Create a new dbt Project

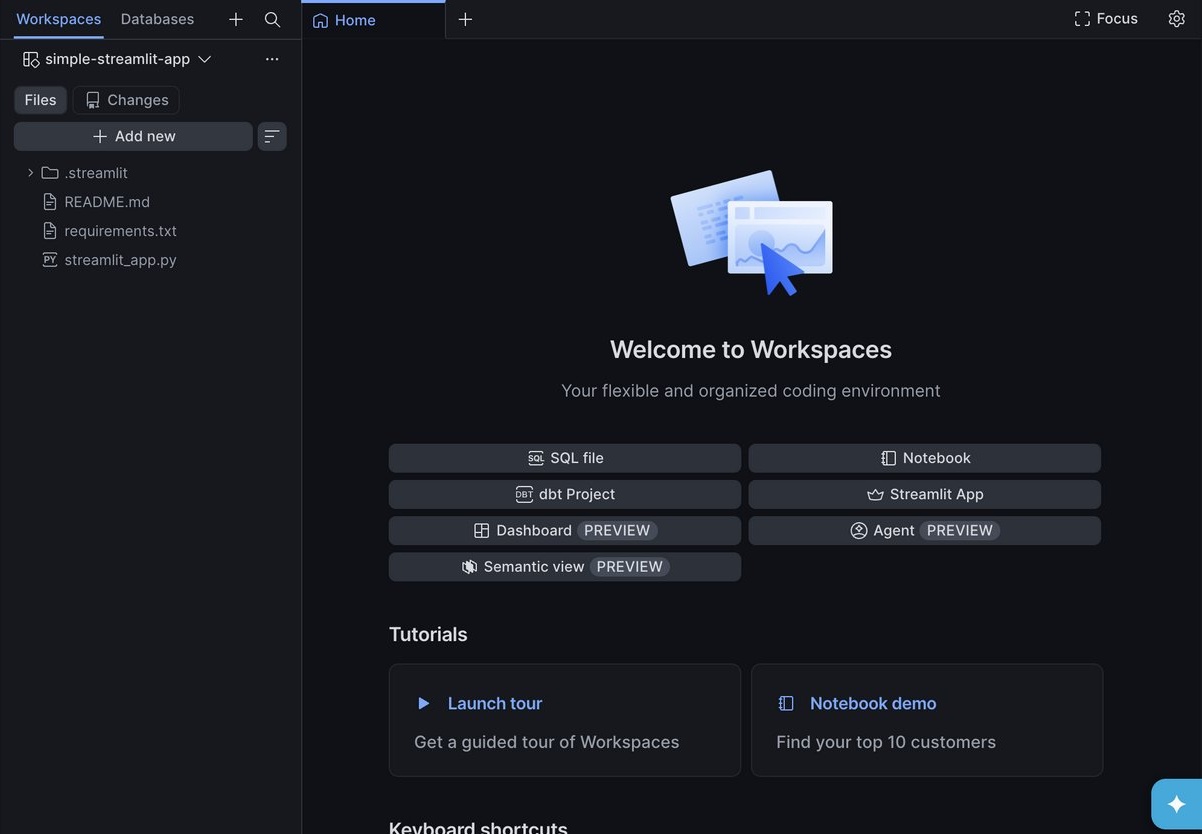[565, 494]
